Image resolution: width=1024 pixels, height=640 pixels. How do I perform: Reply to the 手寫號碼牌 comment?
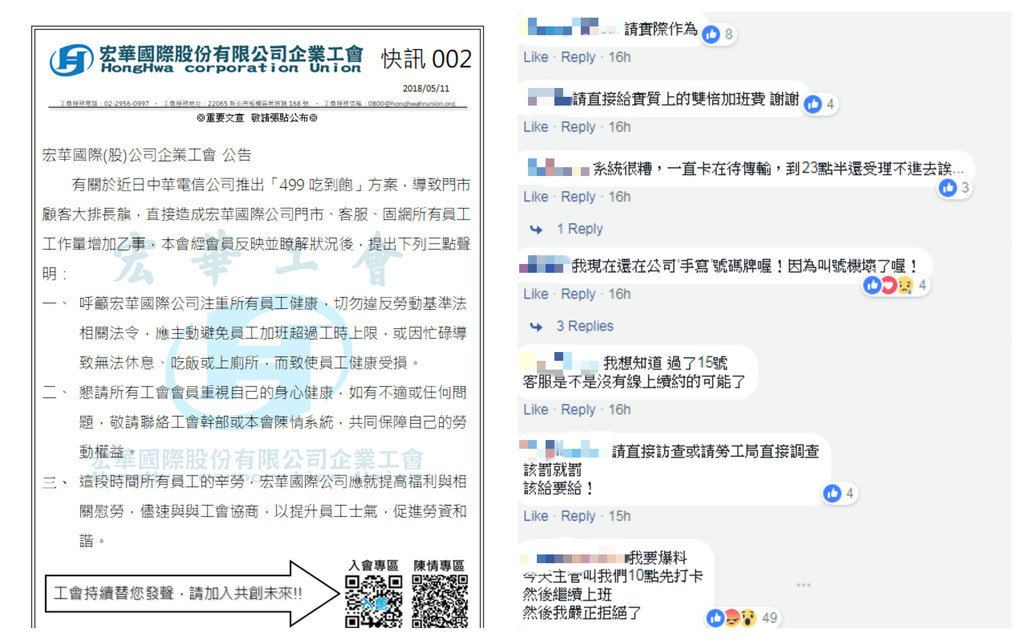[578, 295]
